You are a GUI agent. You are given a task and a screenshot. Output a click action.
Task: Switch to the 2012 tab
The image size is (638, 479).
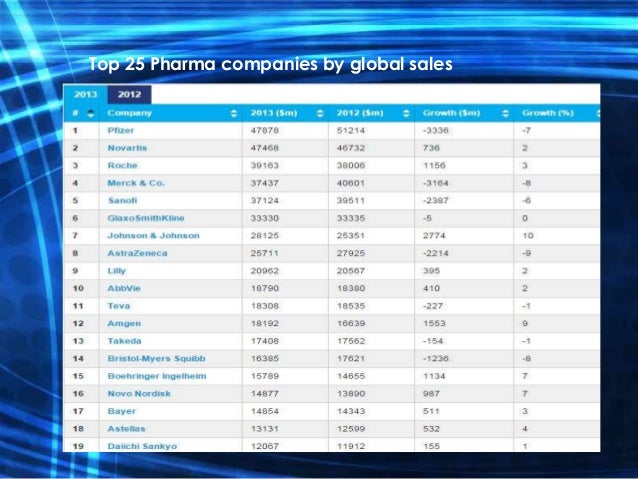point(129,94)
